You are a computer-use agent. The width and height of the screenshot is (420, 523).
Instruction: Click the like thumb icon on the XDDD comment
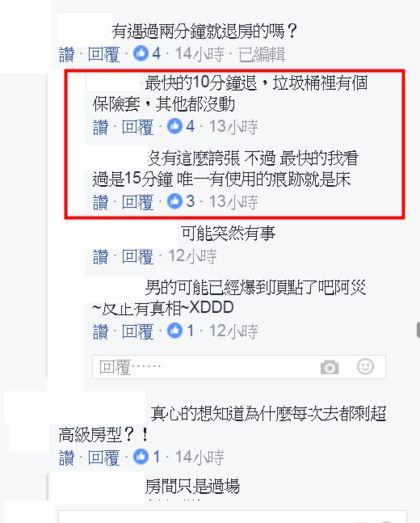coord(174,331)
